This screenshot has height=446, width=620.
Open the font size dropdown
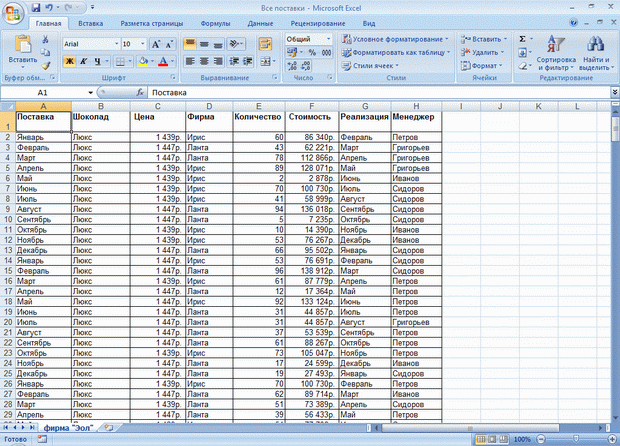[143, 44]
